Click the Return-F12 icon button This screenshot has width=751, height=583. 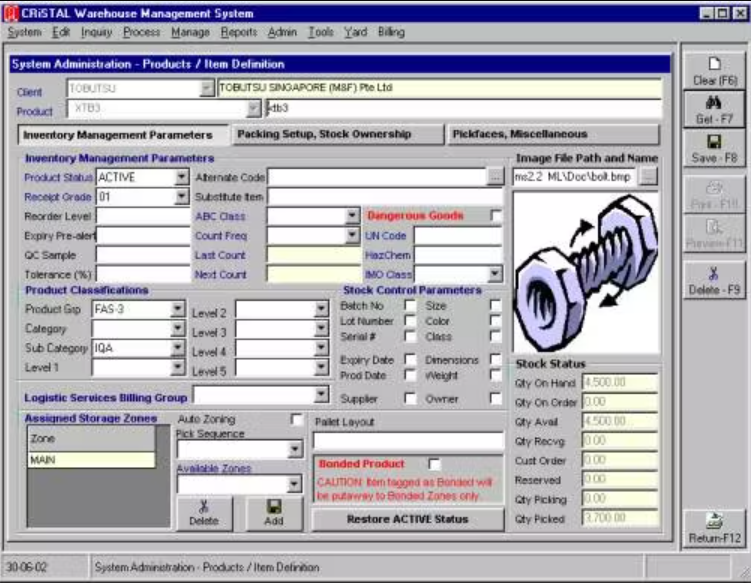[714, 529]
